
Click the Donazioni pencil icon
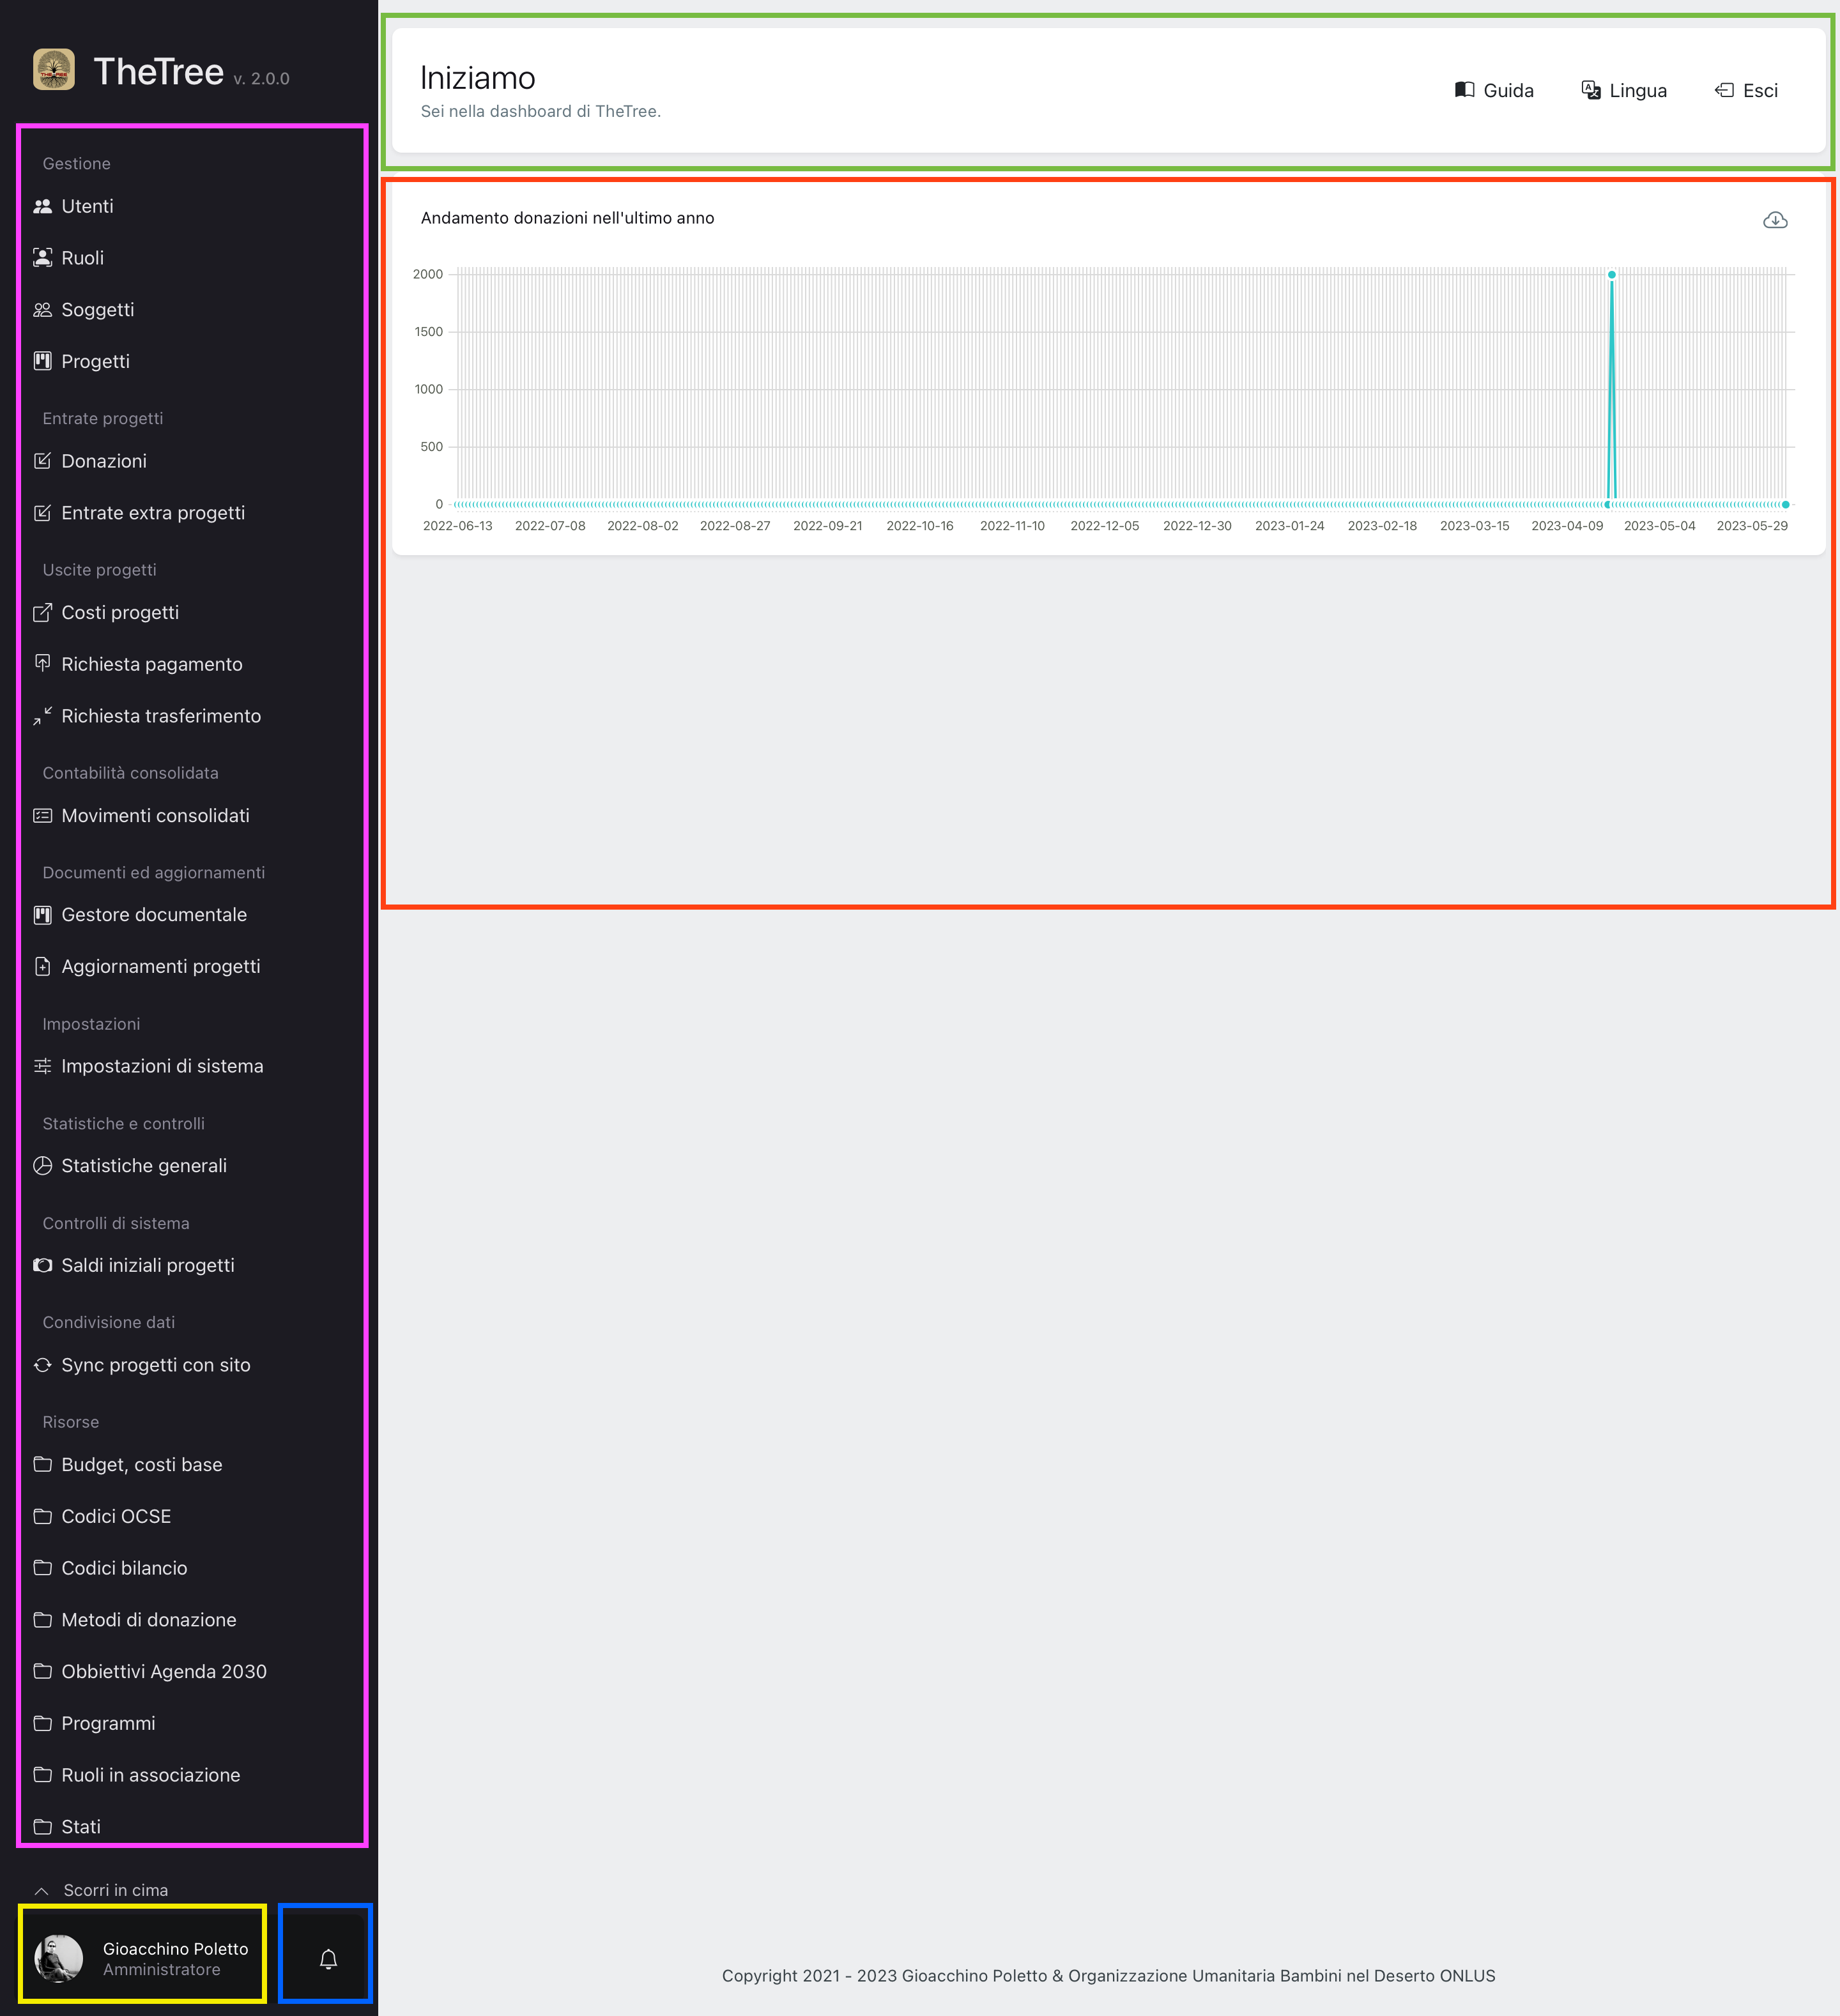[x=42, y=461]
